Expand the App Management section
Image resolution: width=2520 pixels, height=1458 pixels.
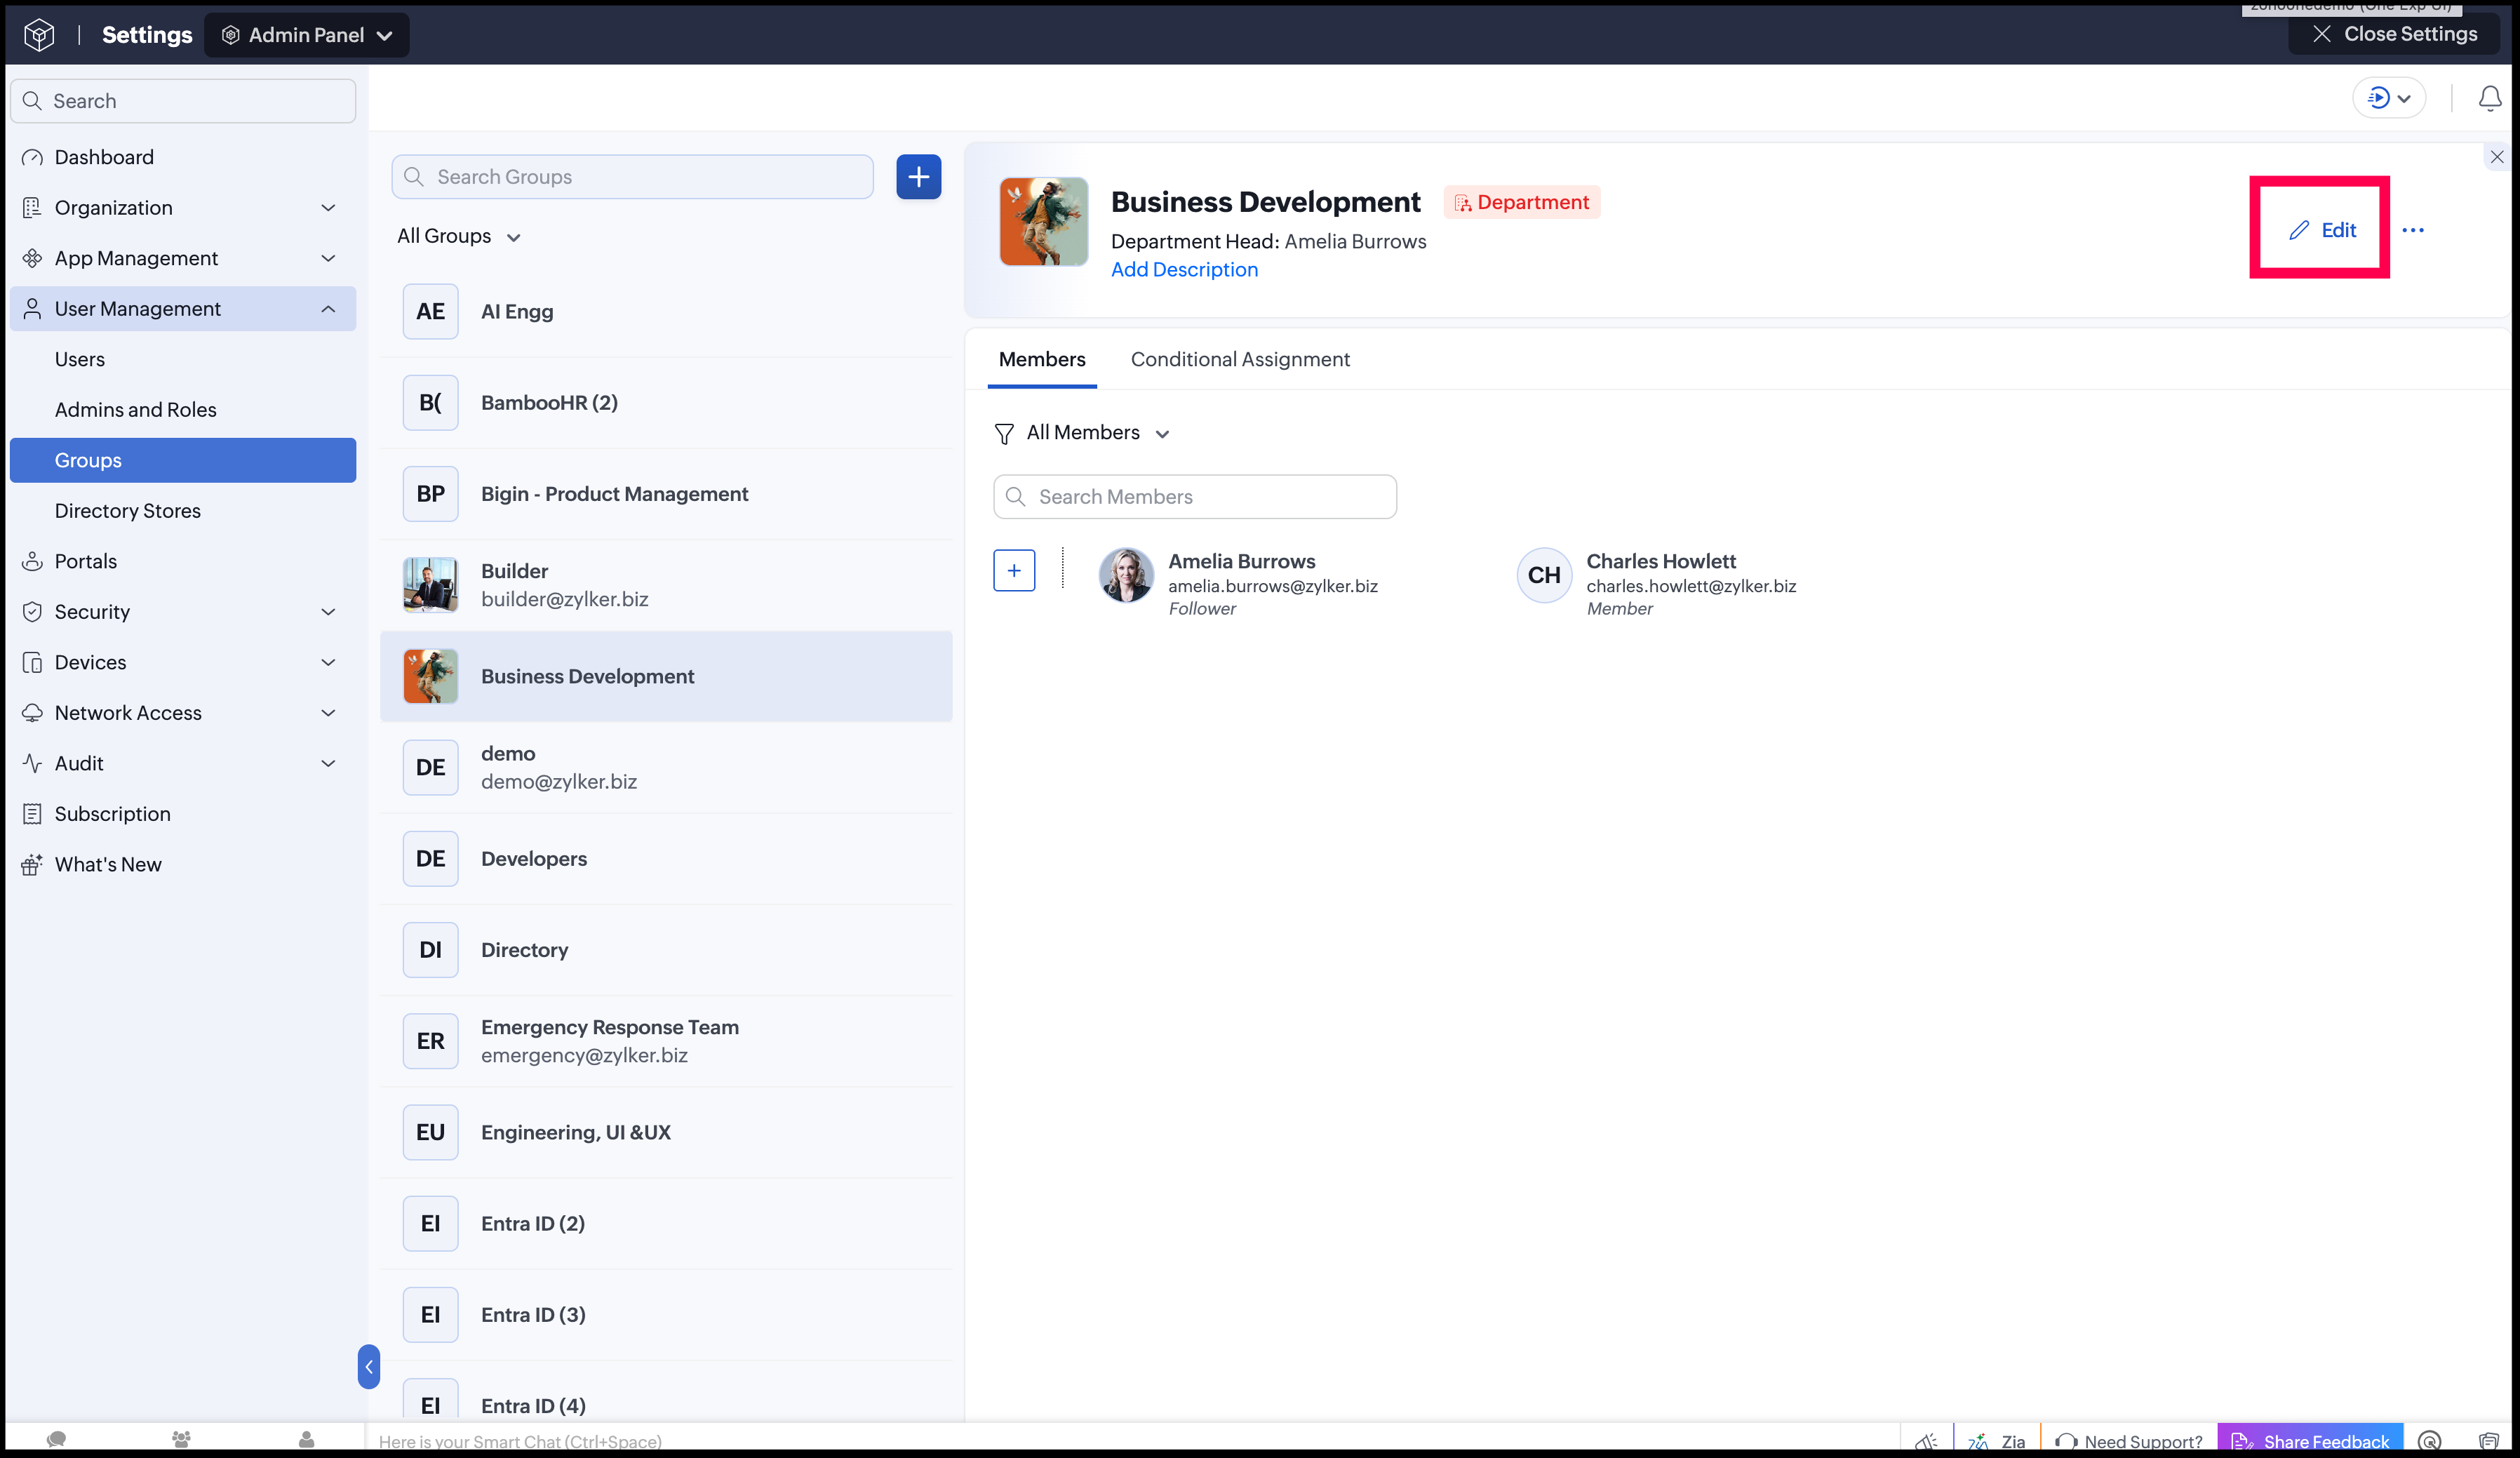[x=183, y=258]
